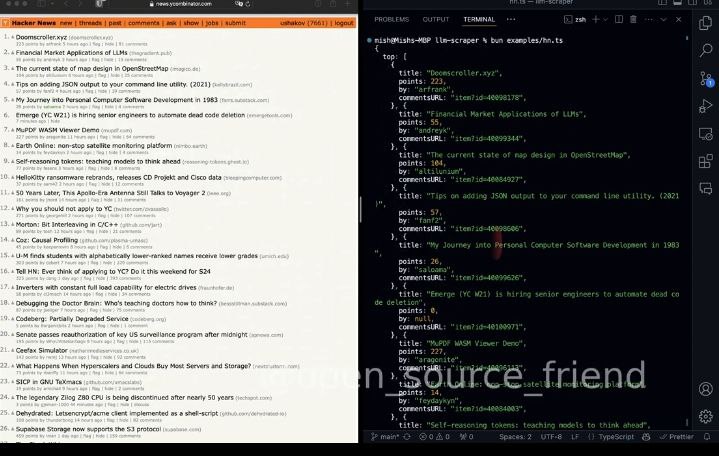
Task: Switch to the PROBLEMS tab
Action: tap(392, 20)
